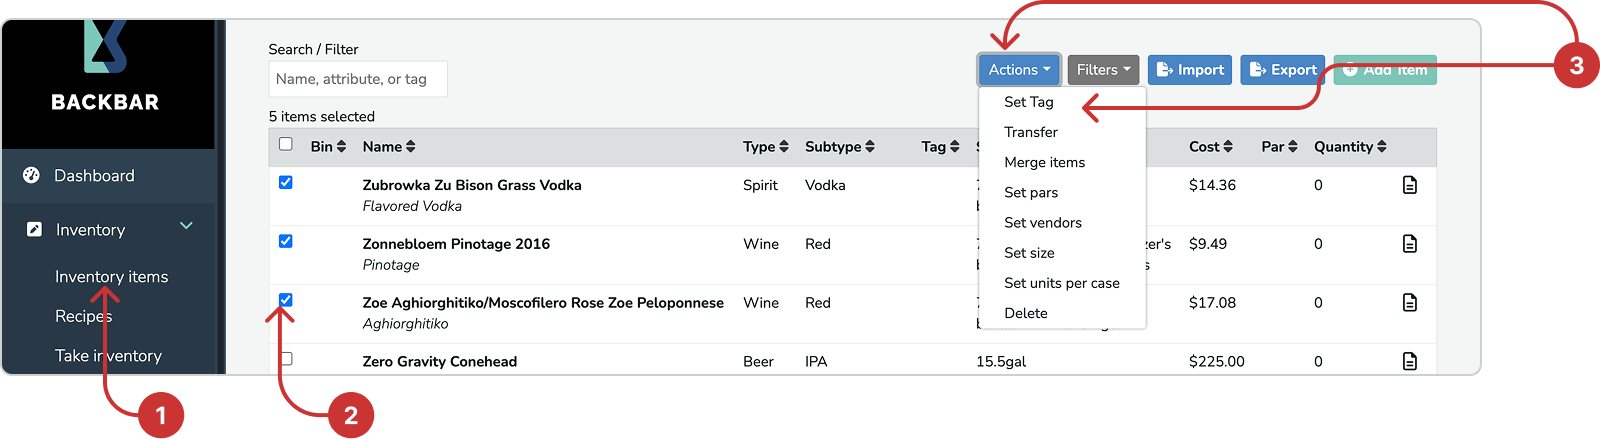Click the Import button
Image resolution: width=1600 pixels, height=439 pixels.
1190,70
